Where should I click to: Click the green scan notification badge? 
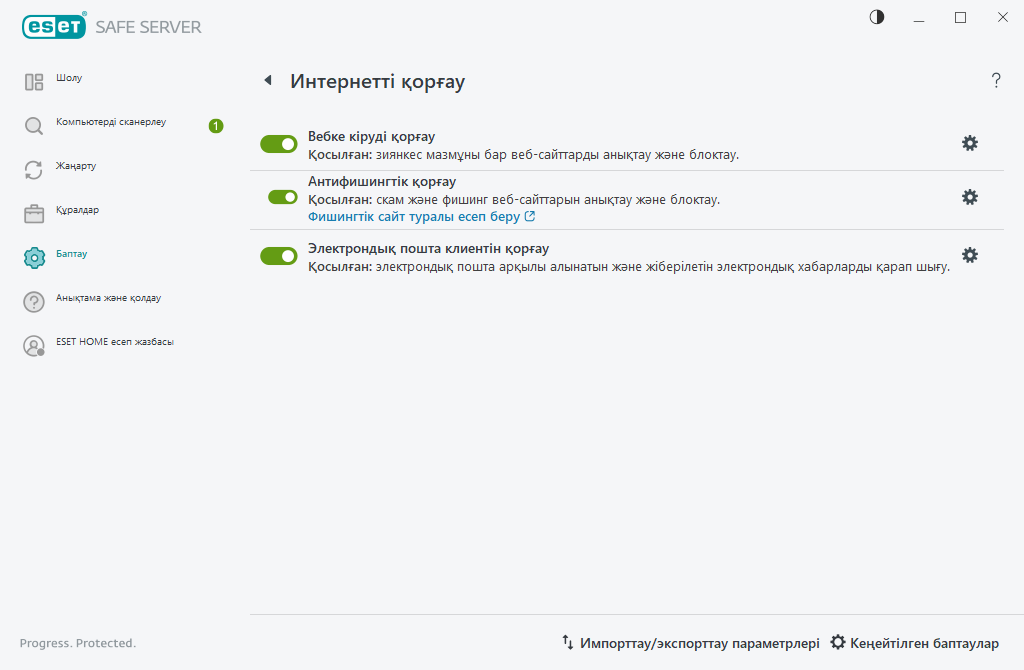click(x=216, y=126)
